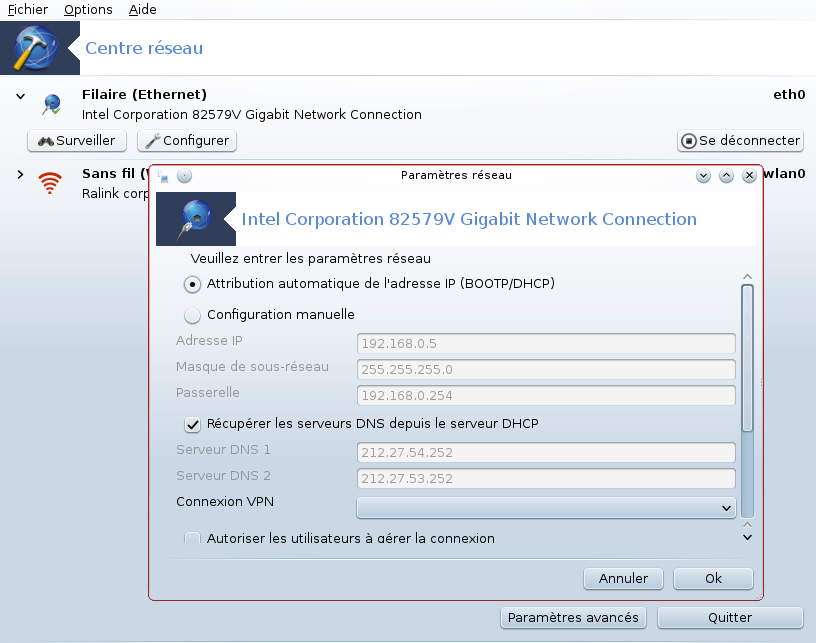
Task: Open the Fichier menu
Action: click(28, 9)
